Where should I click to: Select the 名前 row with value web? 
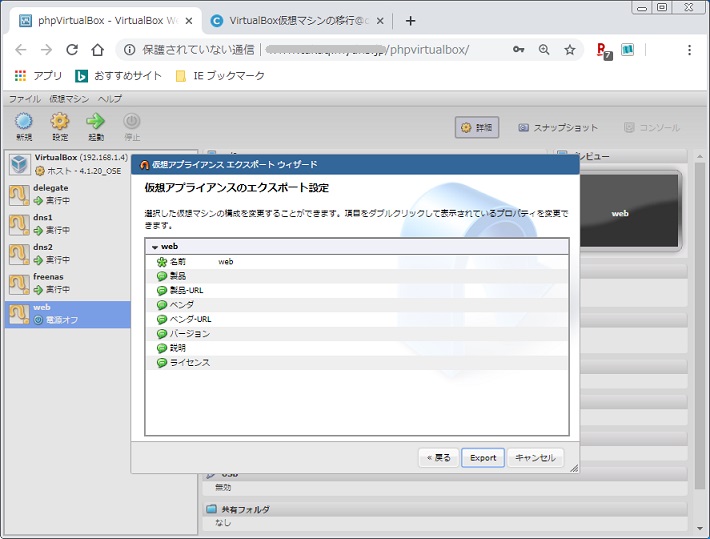coord(357,262)
